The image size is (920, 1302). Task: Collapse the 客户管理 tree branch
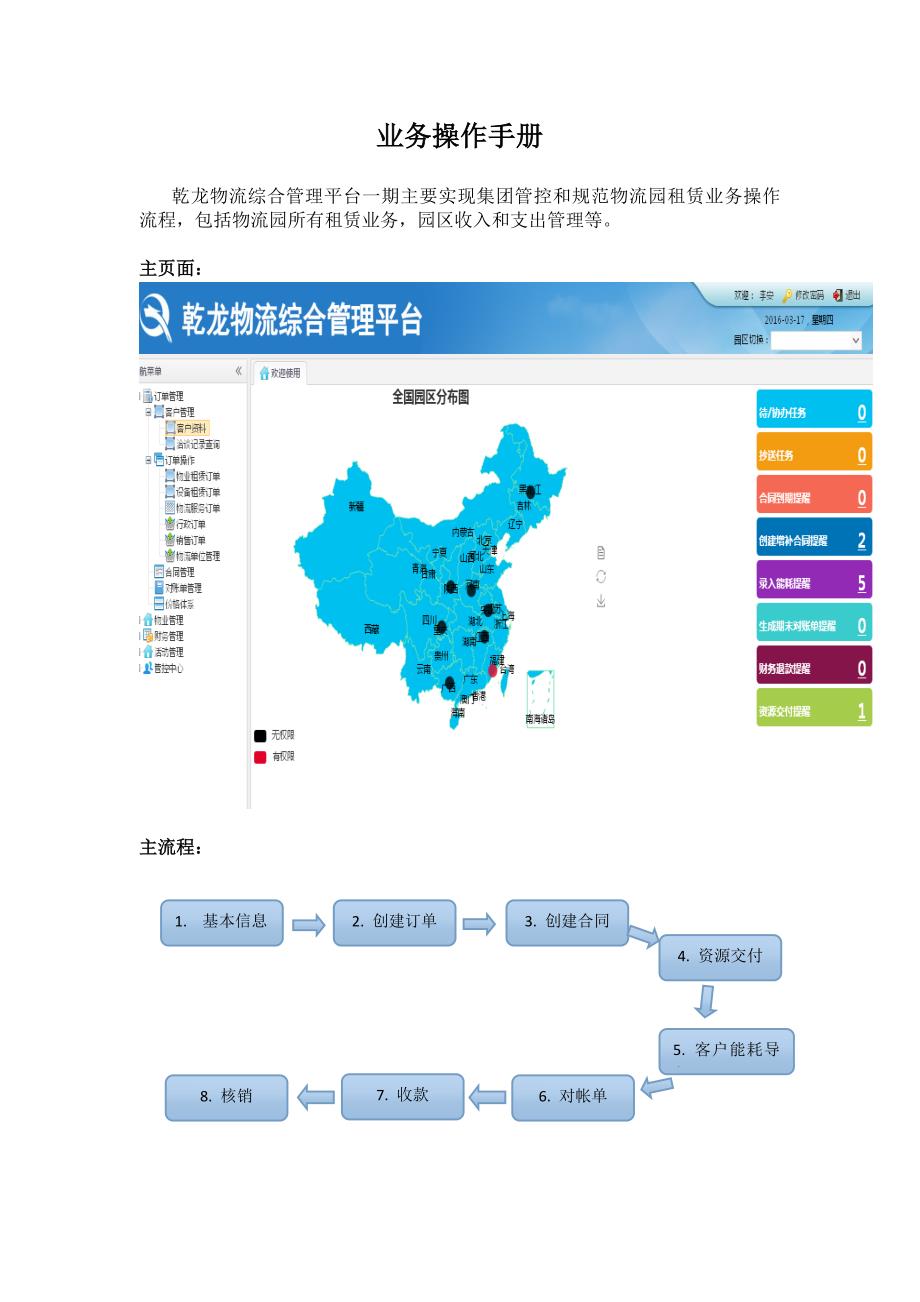[x=148, y=412]
